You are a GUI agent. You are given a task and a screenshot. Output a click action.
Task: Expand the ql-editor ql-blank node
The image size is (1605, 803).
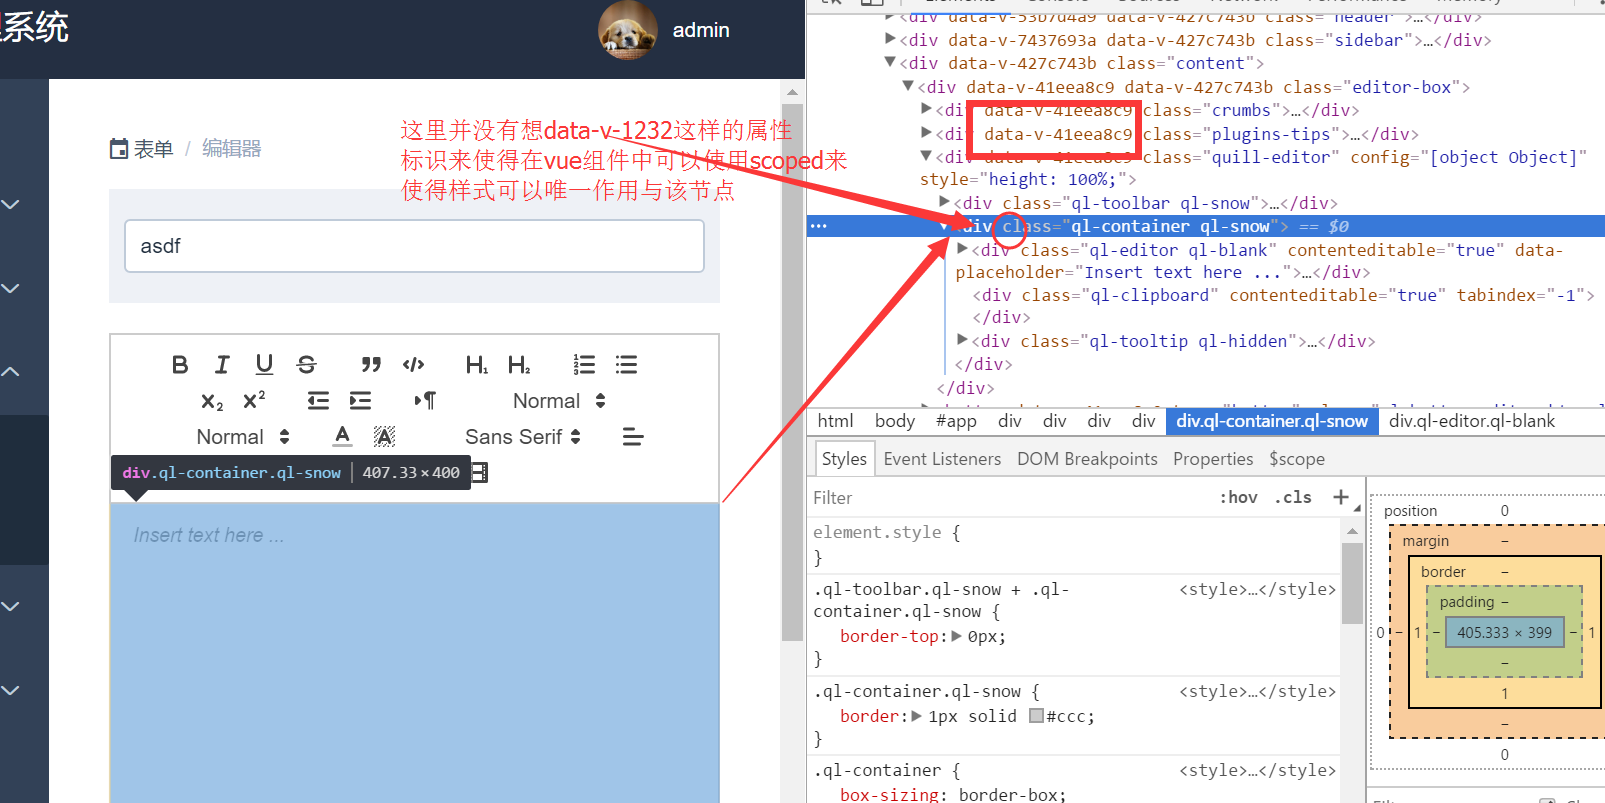point(963,249)
